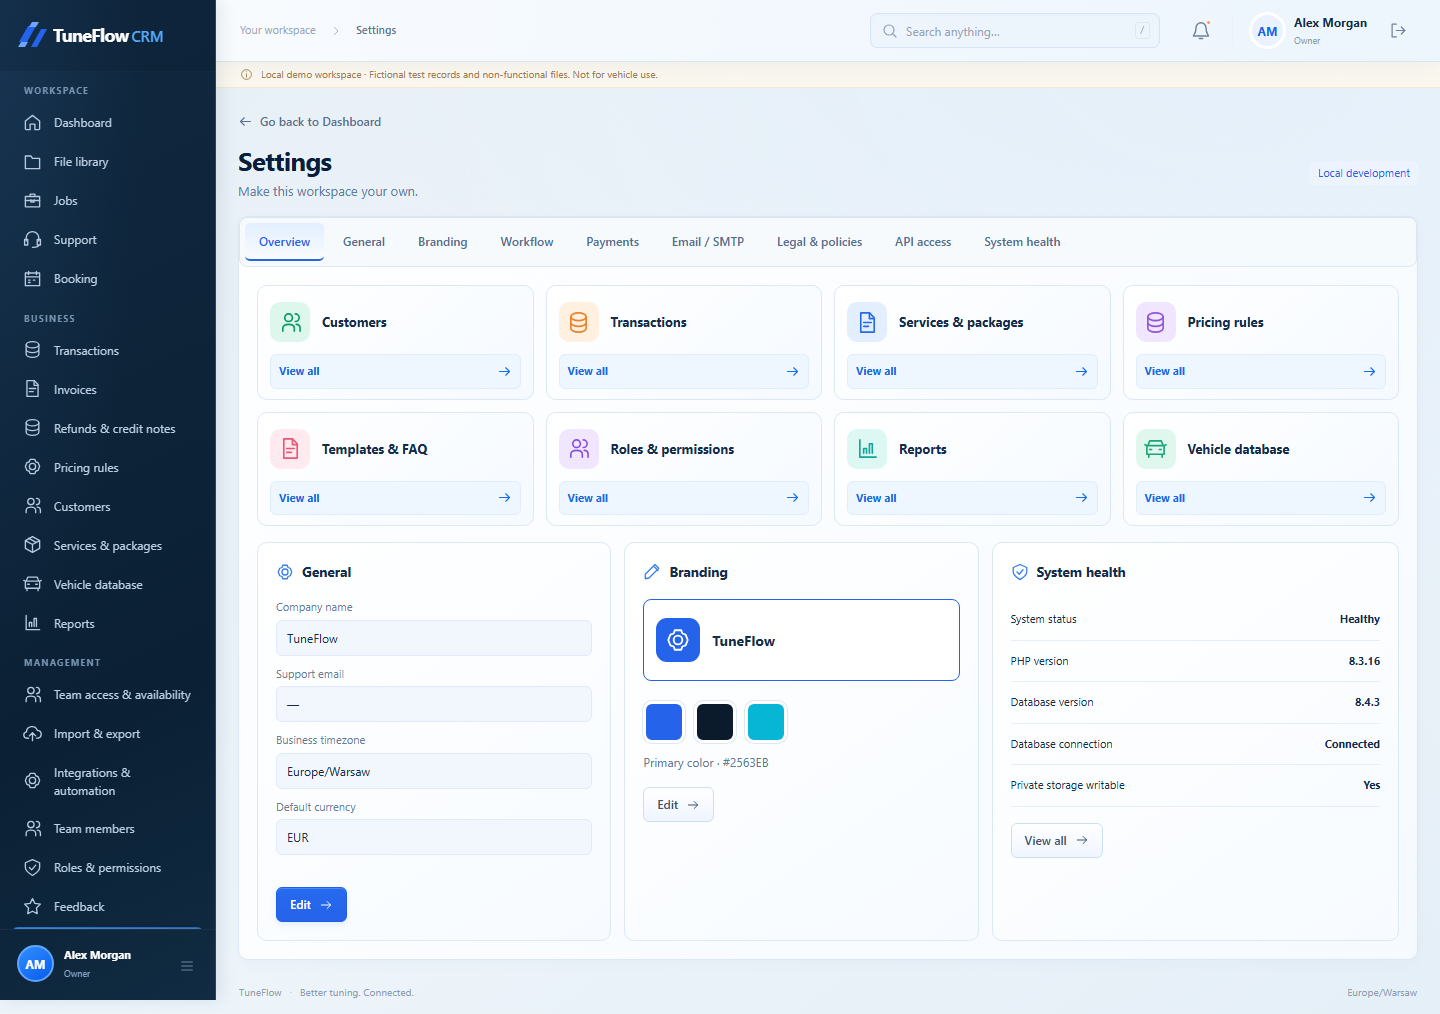Viewport: 1440px width, 1014px height.
Task: Click the Customers card people icon
Action: 290,322
